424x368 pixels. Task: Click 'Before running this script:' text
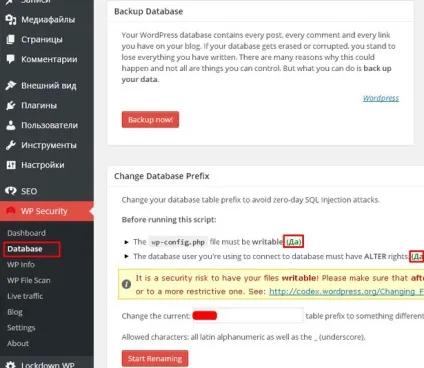(169, 220)
